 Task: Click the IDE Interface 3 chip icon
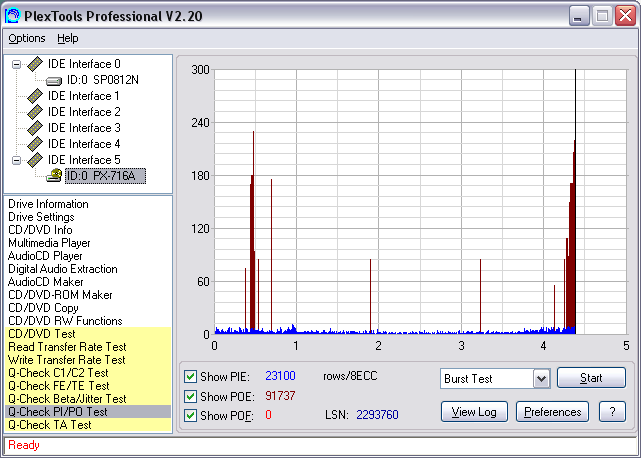click(x=35, y=128)
